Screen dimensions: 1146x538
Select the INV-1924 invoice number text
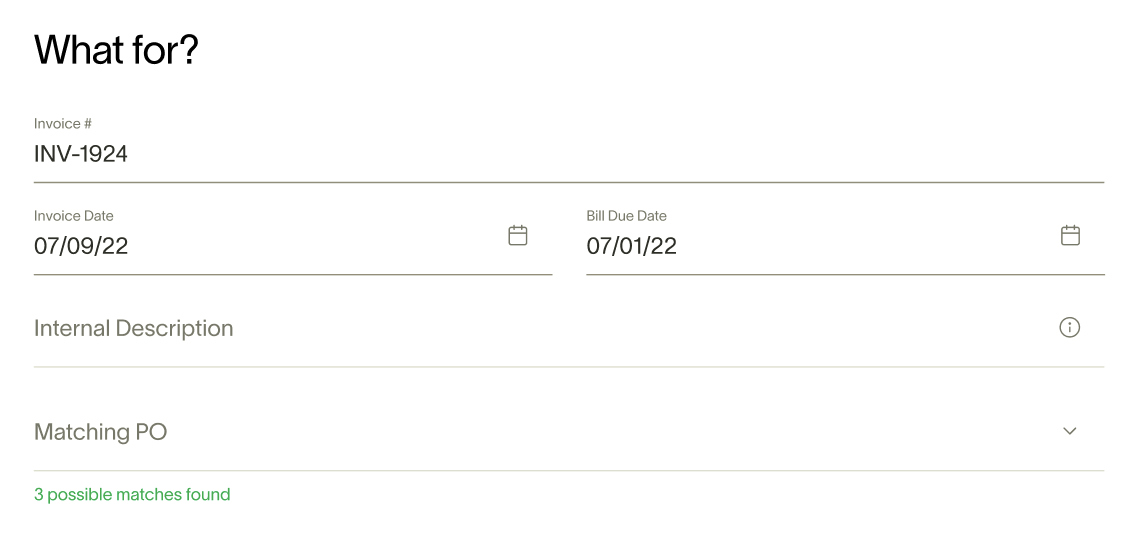pyautogui.click(x=80, y=154)
